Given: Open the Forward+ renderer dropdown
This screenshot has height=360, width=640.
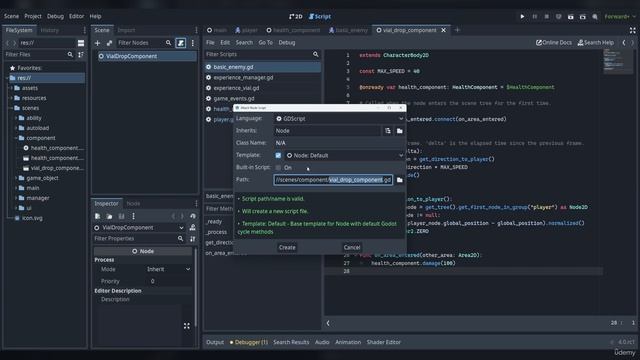Looking at the screenshot, I should pos(620,17).
